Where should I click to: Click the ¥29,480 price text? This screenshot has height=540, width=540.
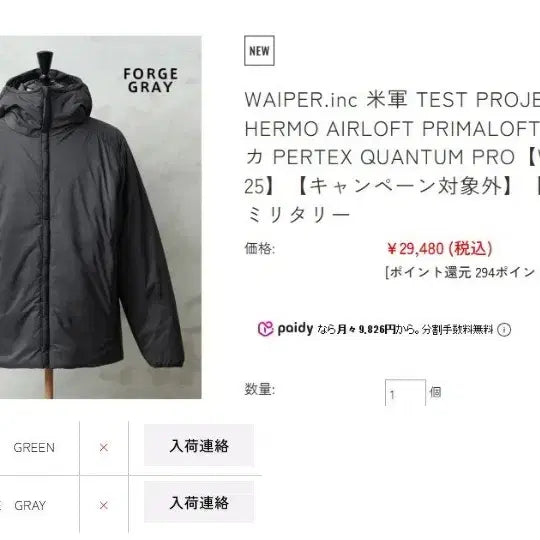pos(440,249)
